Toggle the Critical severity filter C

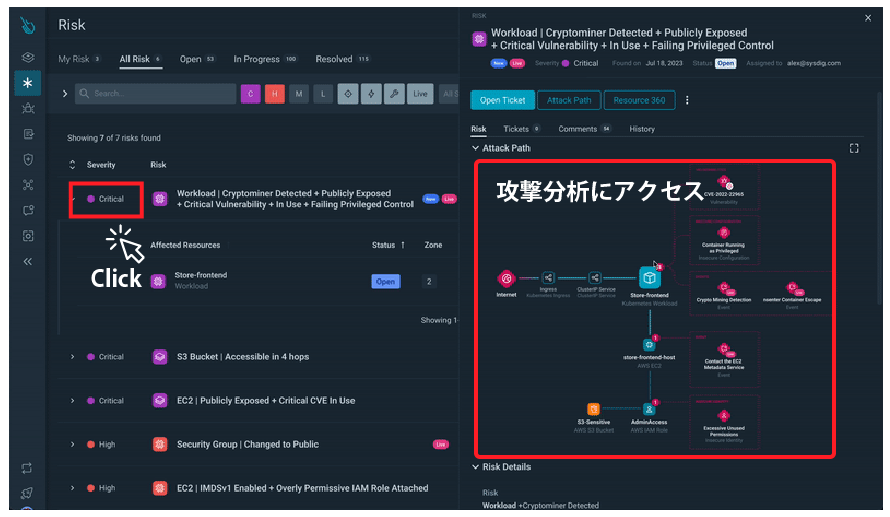click(x=249, y=93)
